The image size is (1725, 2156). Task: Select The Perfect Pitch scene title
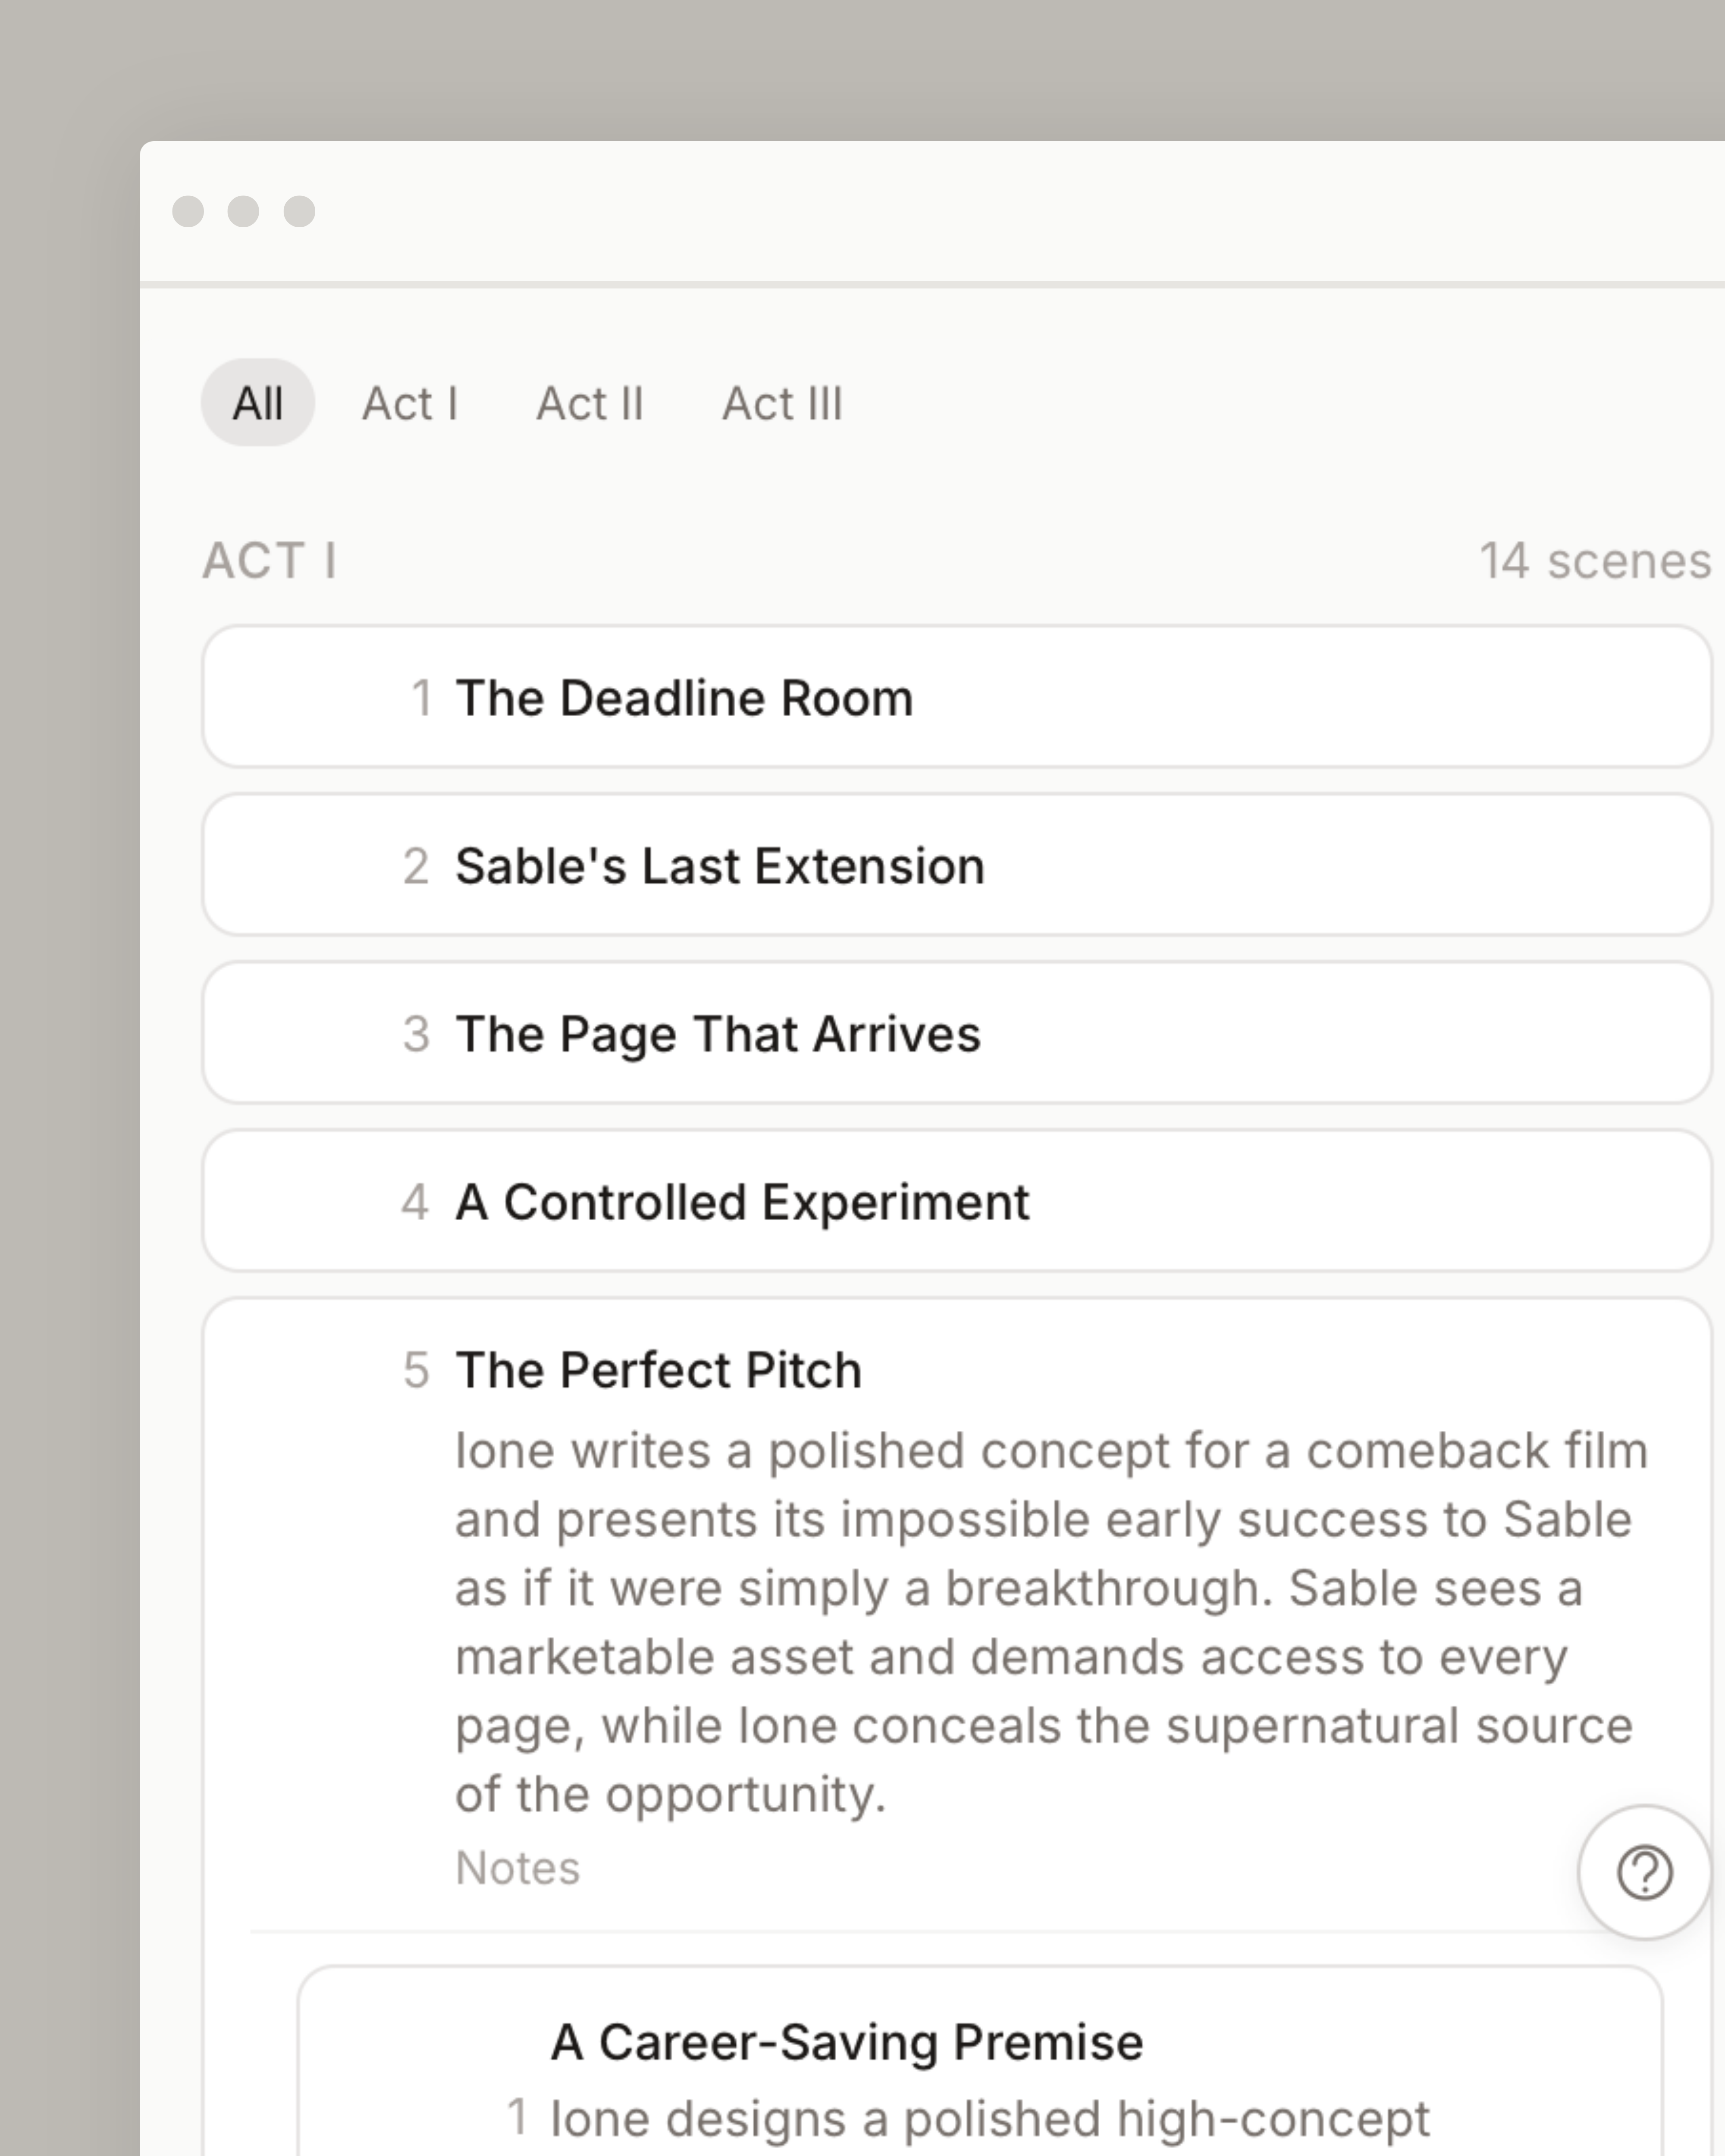[658, 1370]
